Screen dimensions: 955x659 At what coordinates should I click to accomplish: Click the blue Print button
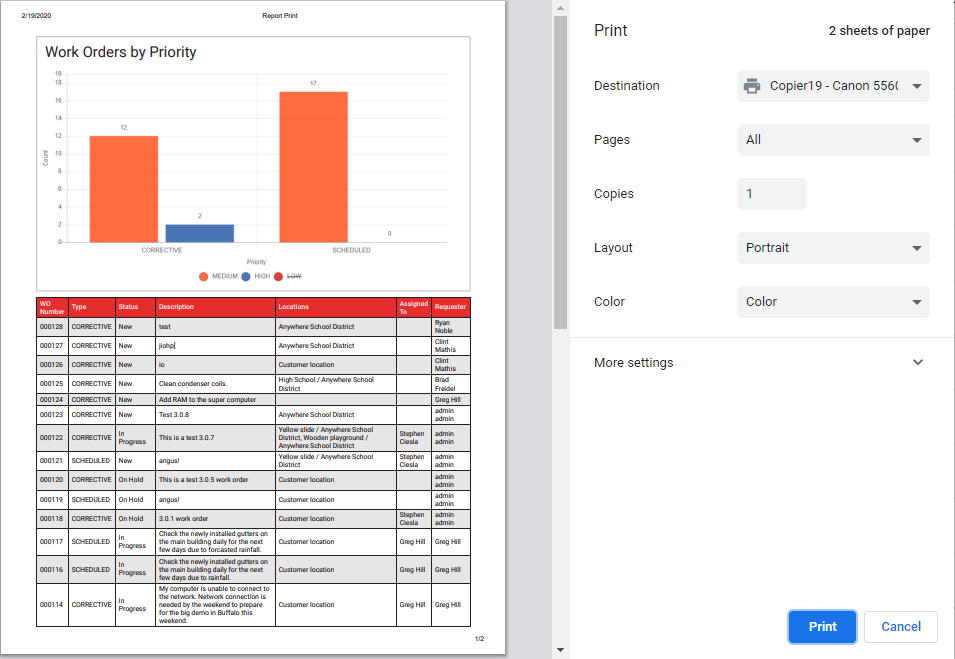tap(822, 627)
